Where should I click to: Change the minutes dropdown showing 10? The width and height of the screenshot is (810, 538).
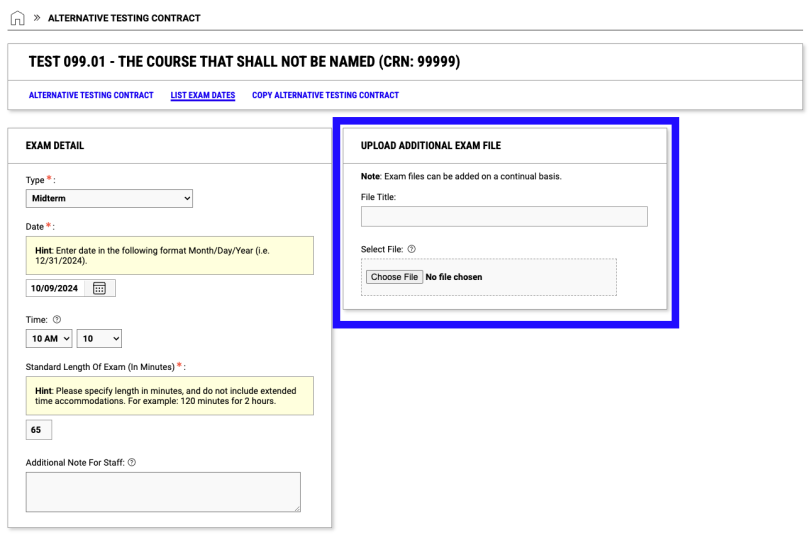point(99,339)
